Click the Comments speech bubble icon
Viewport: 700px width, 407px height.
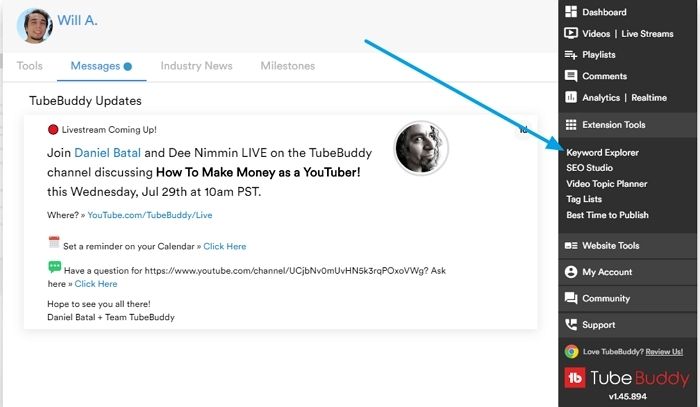coord(571,76)
